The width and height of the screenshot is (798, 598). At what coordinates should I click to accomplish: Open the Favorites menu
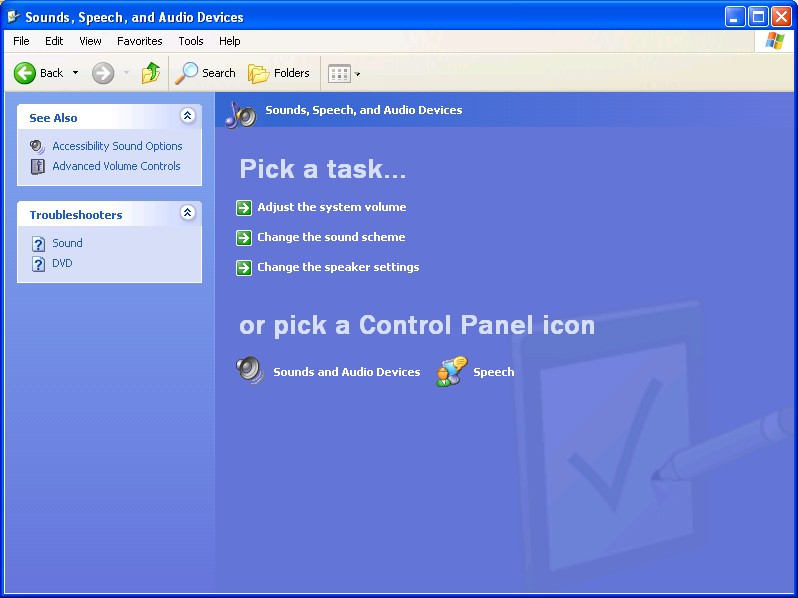pyautogui.click(x=139, y=41)
